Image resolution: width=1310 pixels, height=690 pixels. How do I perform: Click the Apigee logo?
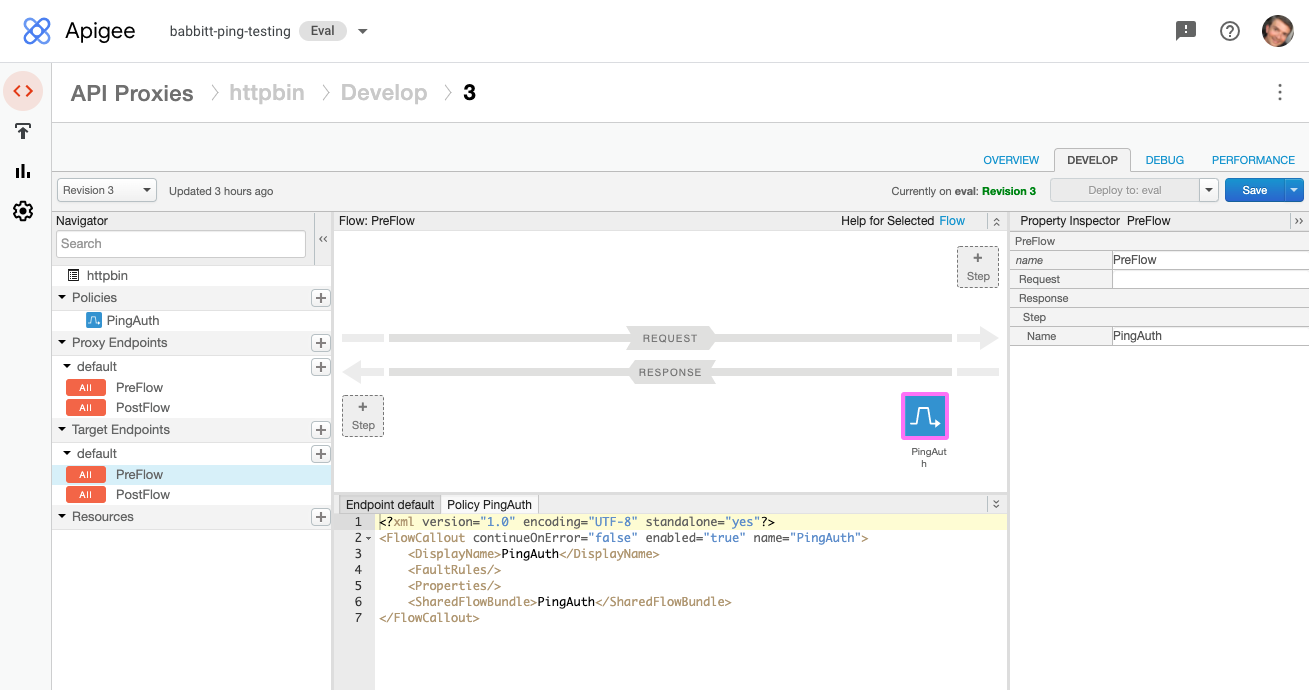(37, 31)
